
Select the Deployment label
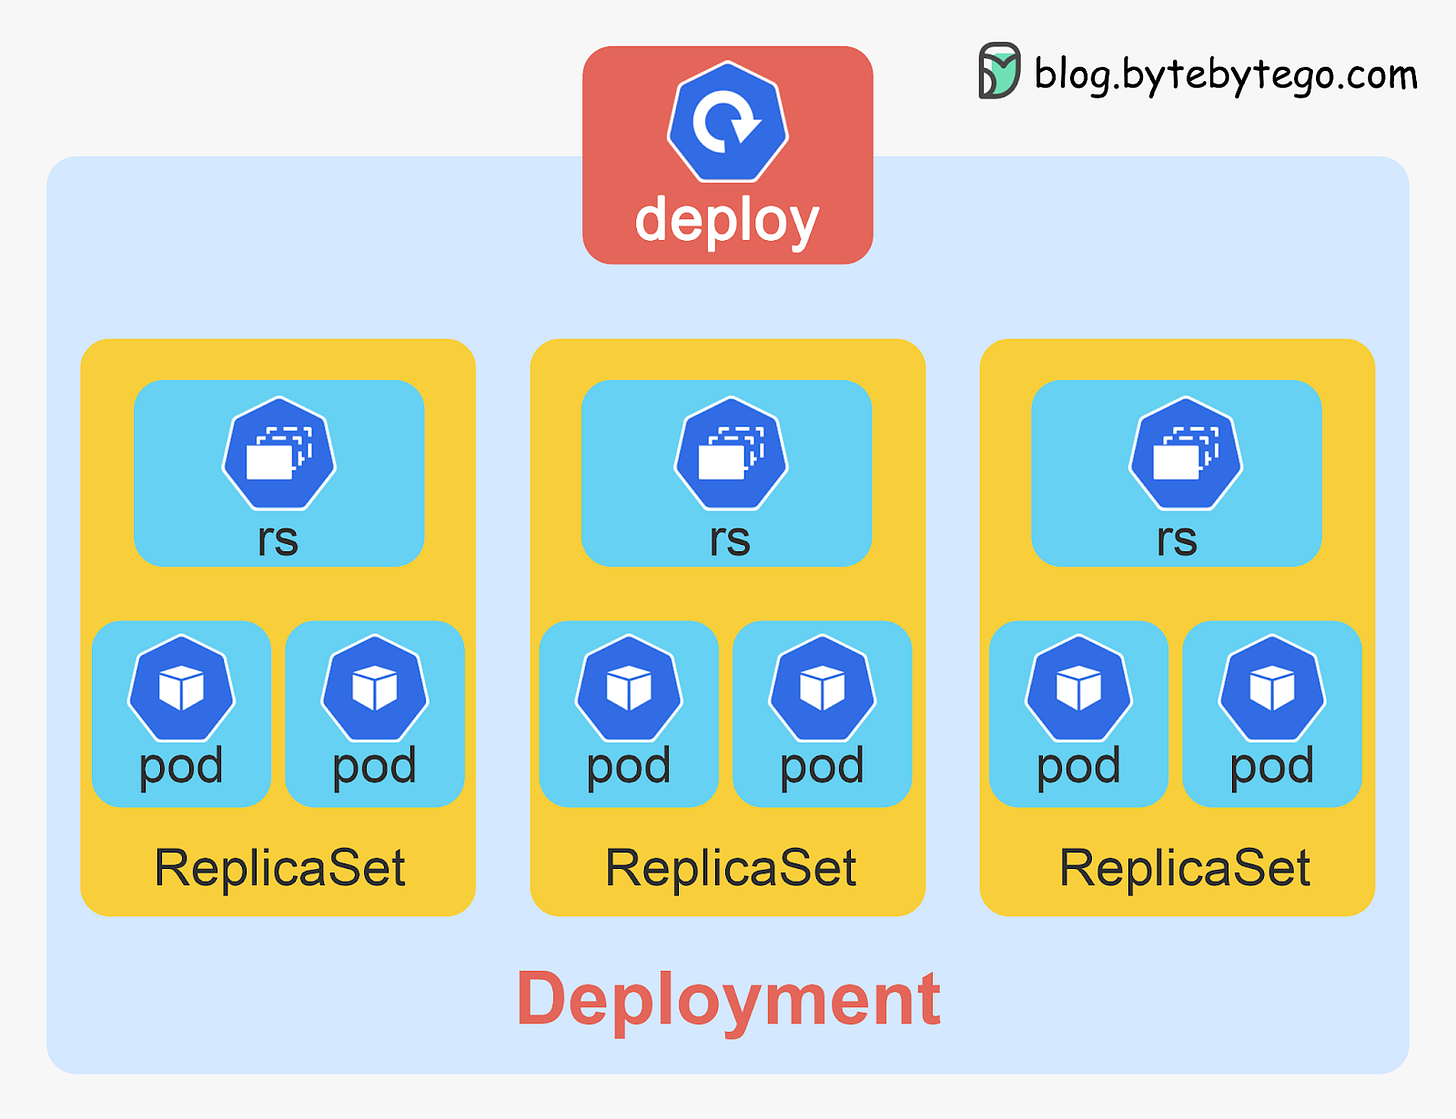click(727, 995)
